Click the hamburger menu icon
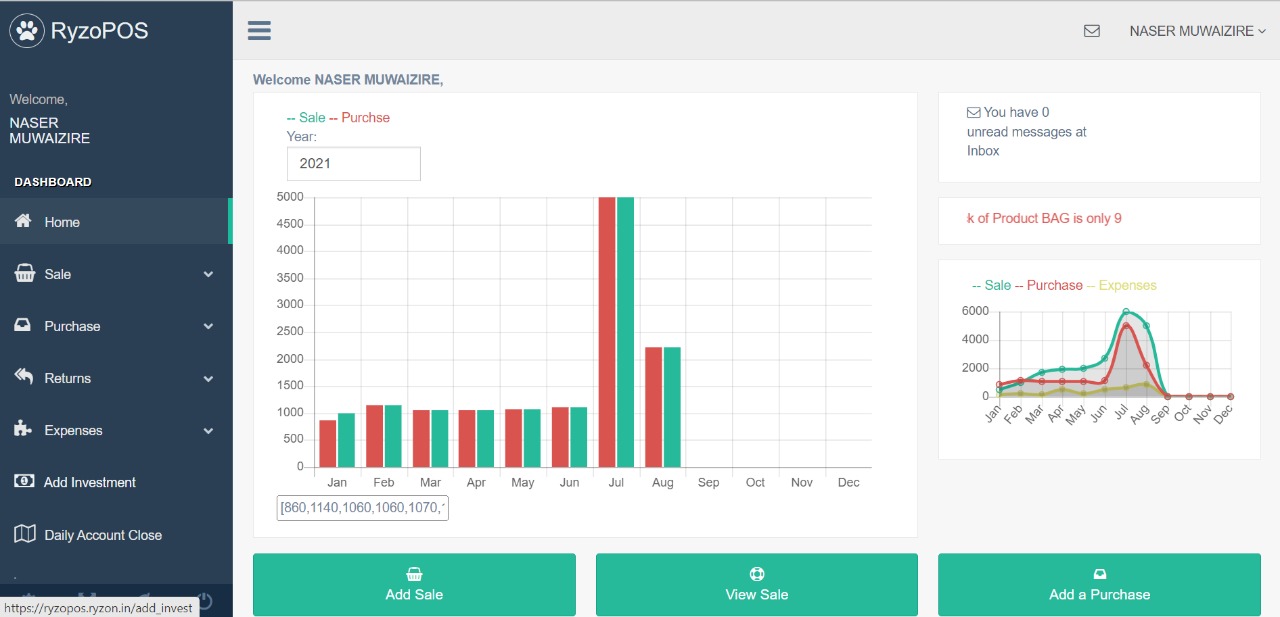The image size is (1280, 617). [x=259, y=31]
